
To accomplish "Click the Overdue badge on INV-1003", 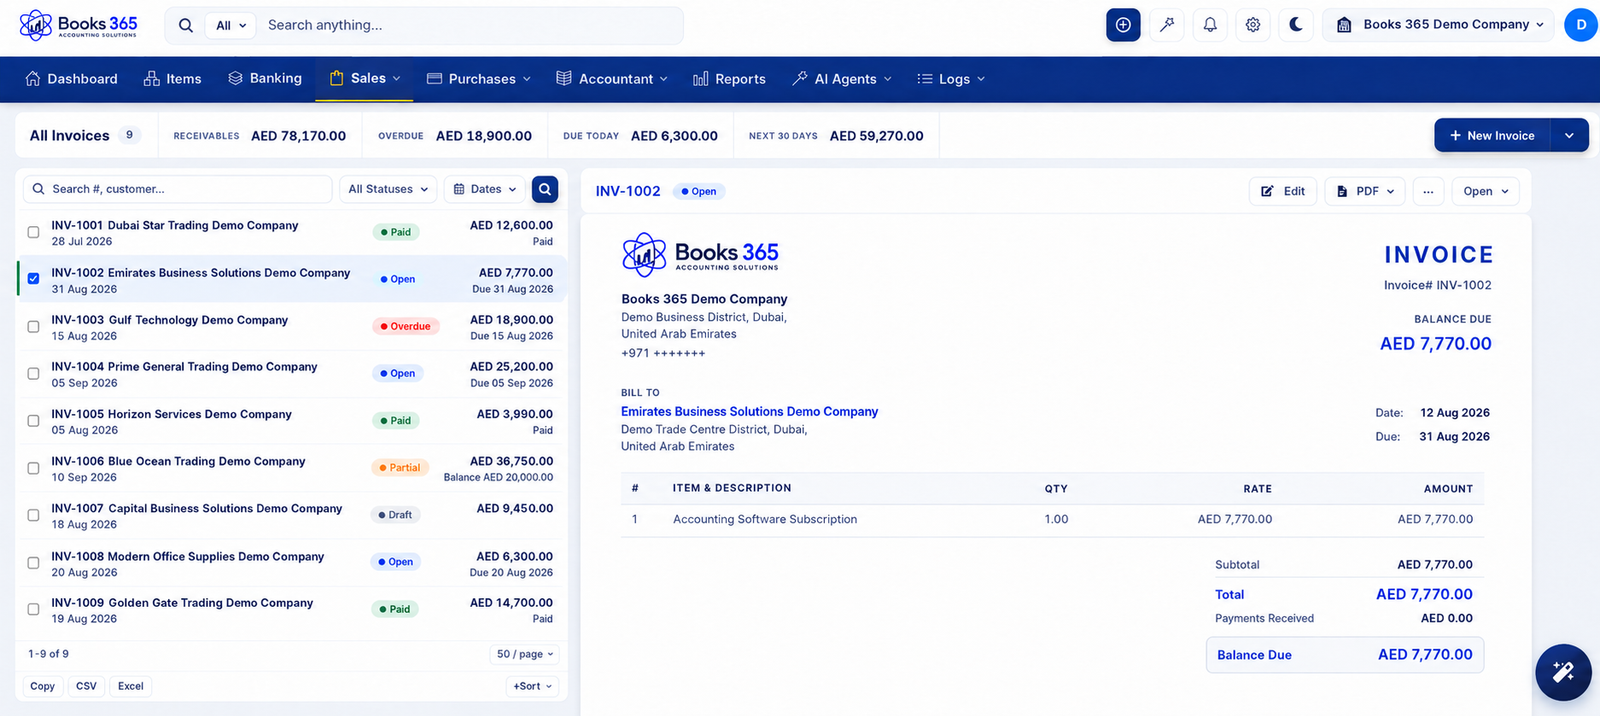I will pos(406,326).
